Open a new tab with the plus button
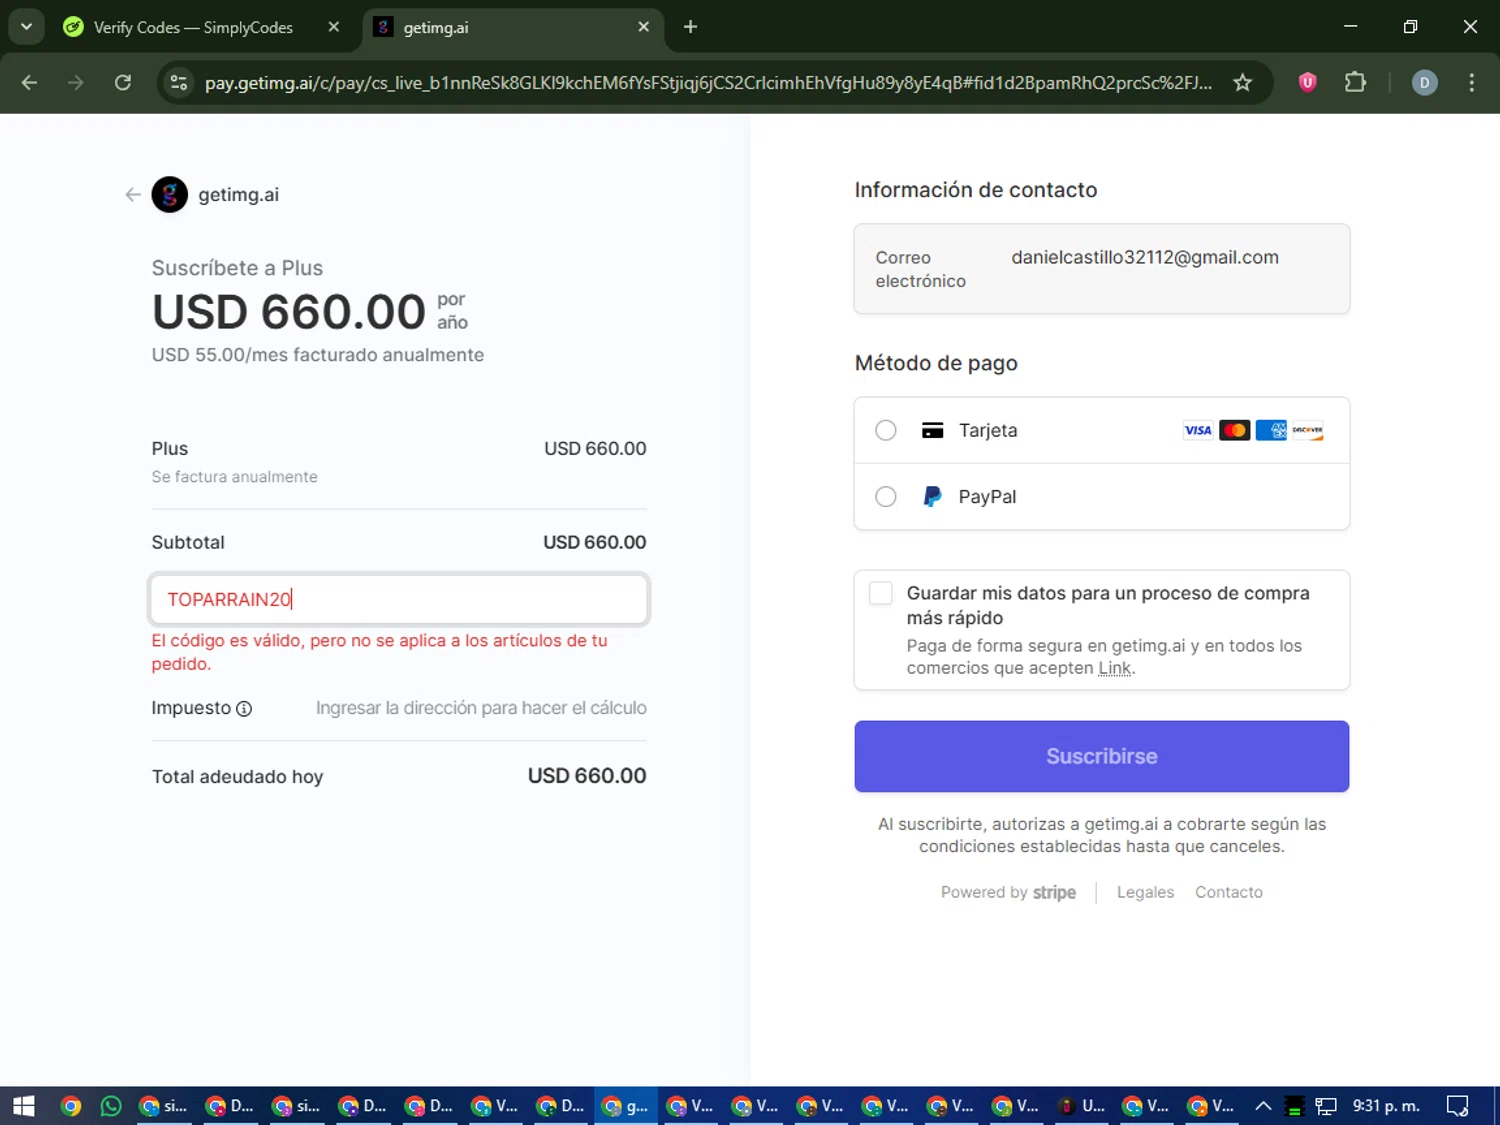This screenshot has width=1500, height=1125. [x=690, y=27]
